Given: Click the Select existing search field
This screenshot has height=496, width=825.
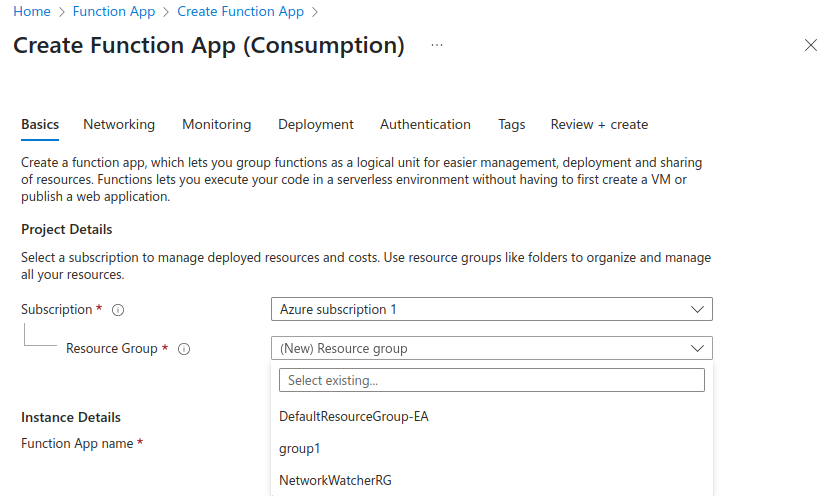Looking at the screenshot, I should pyautogui.click(x=491, y=380).
